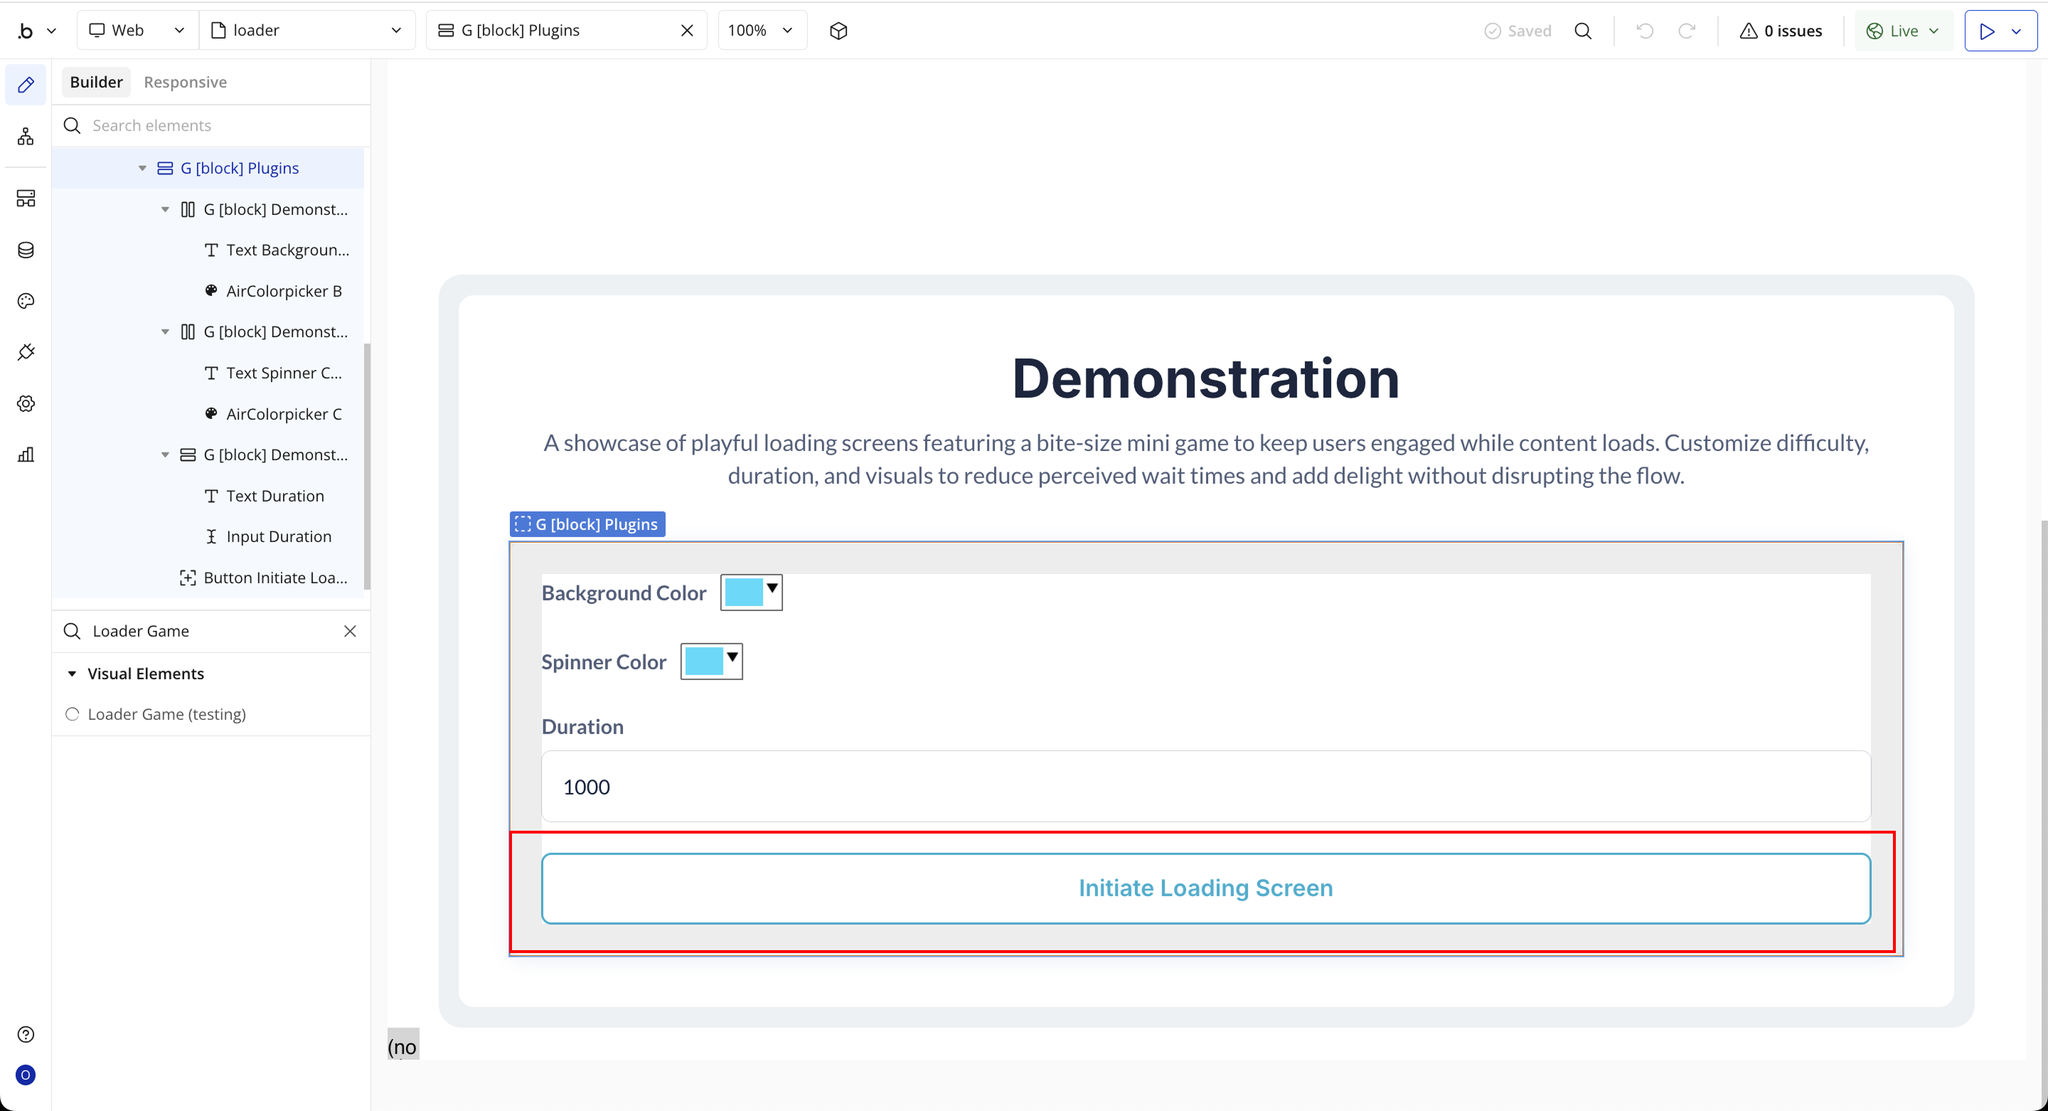The width and height of the screenshot is (2048, 1111).
Task: Switch to the Responsive tab
Action: [185, 82]
